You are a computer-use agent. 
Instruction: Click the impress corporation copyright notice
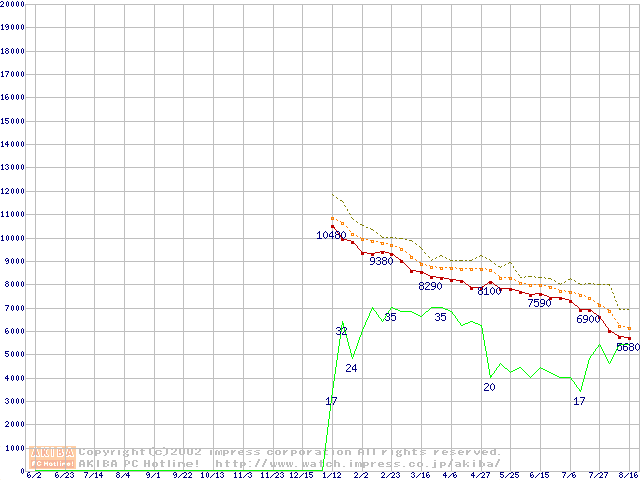pos(290,452)
